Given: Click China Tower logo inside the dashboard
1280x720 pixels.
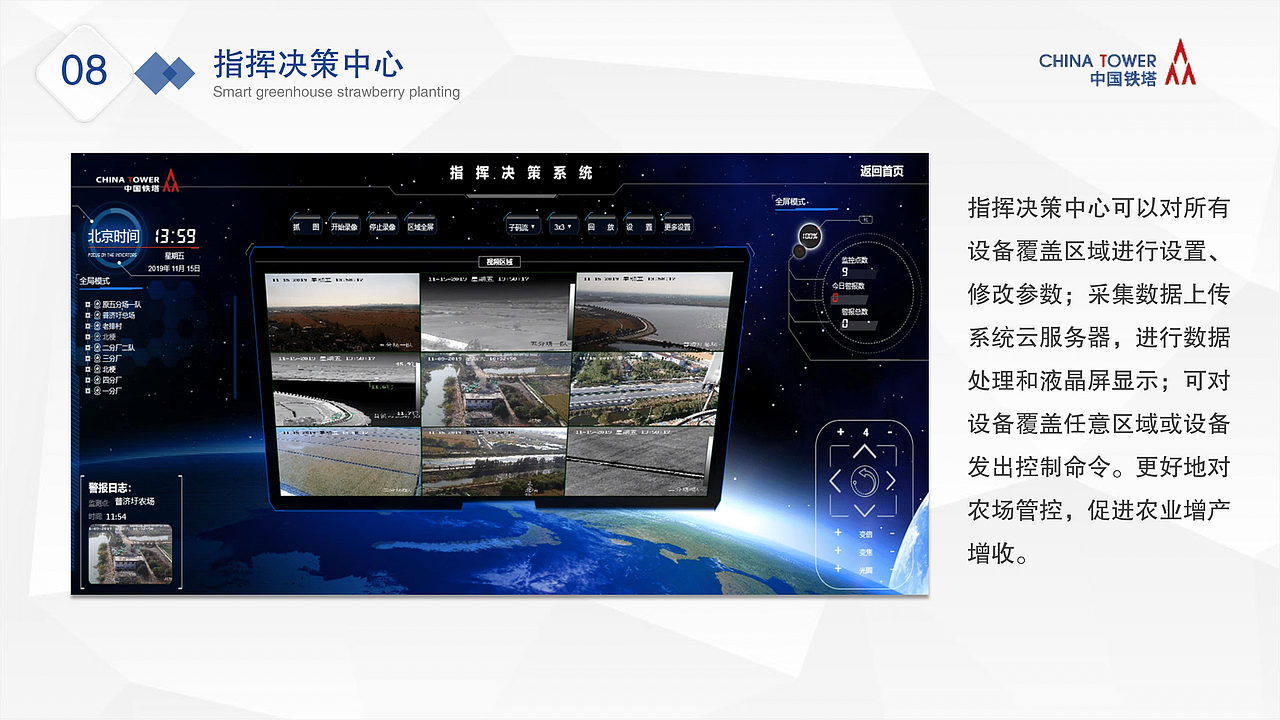Looking at the screenshot, I should [x=138, y=180].
